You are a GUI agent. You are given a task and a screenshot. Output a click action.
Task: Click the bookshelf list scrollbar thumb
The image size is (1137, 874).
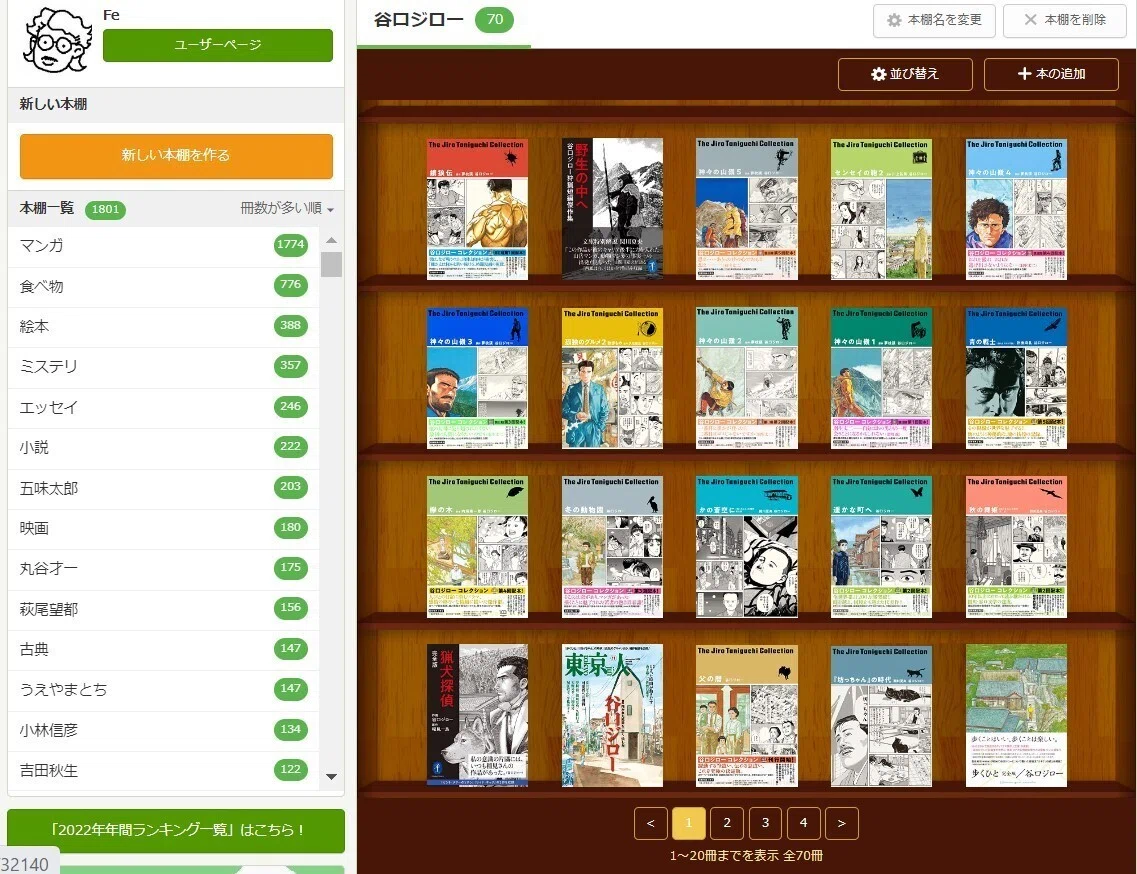click(x=331, y=264)
